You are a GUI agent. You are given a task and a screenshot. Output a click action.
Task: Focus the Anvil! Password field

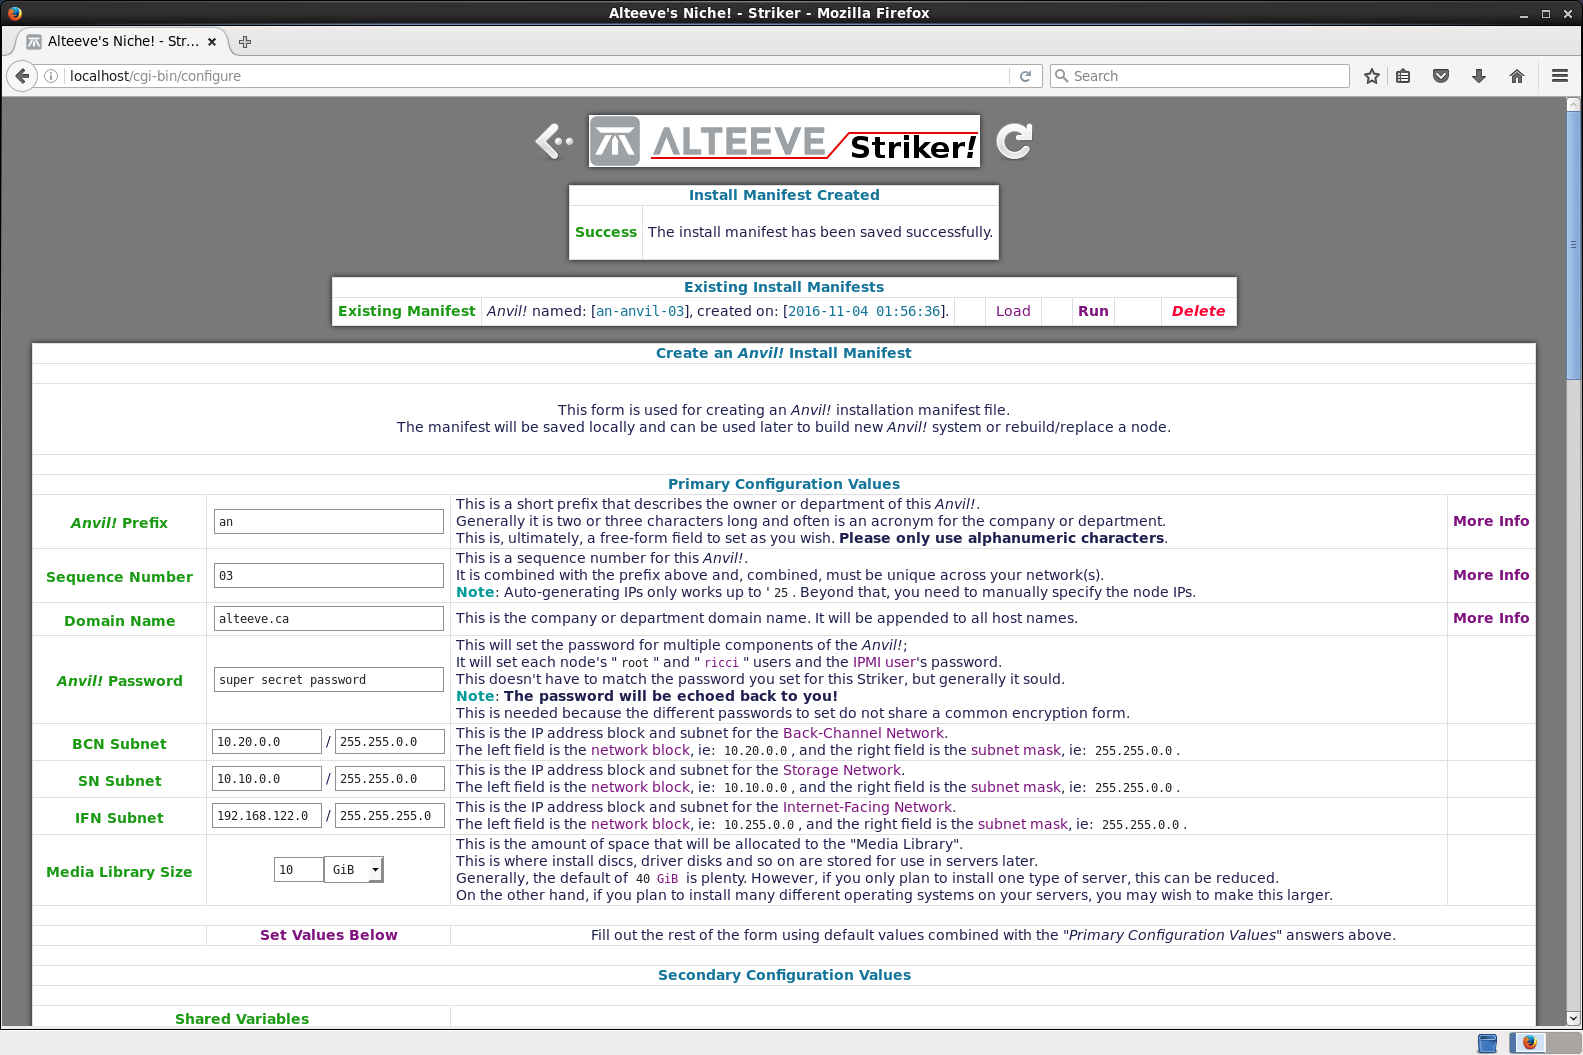pos(329,680)
